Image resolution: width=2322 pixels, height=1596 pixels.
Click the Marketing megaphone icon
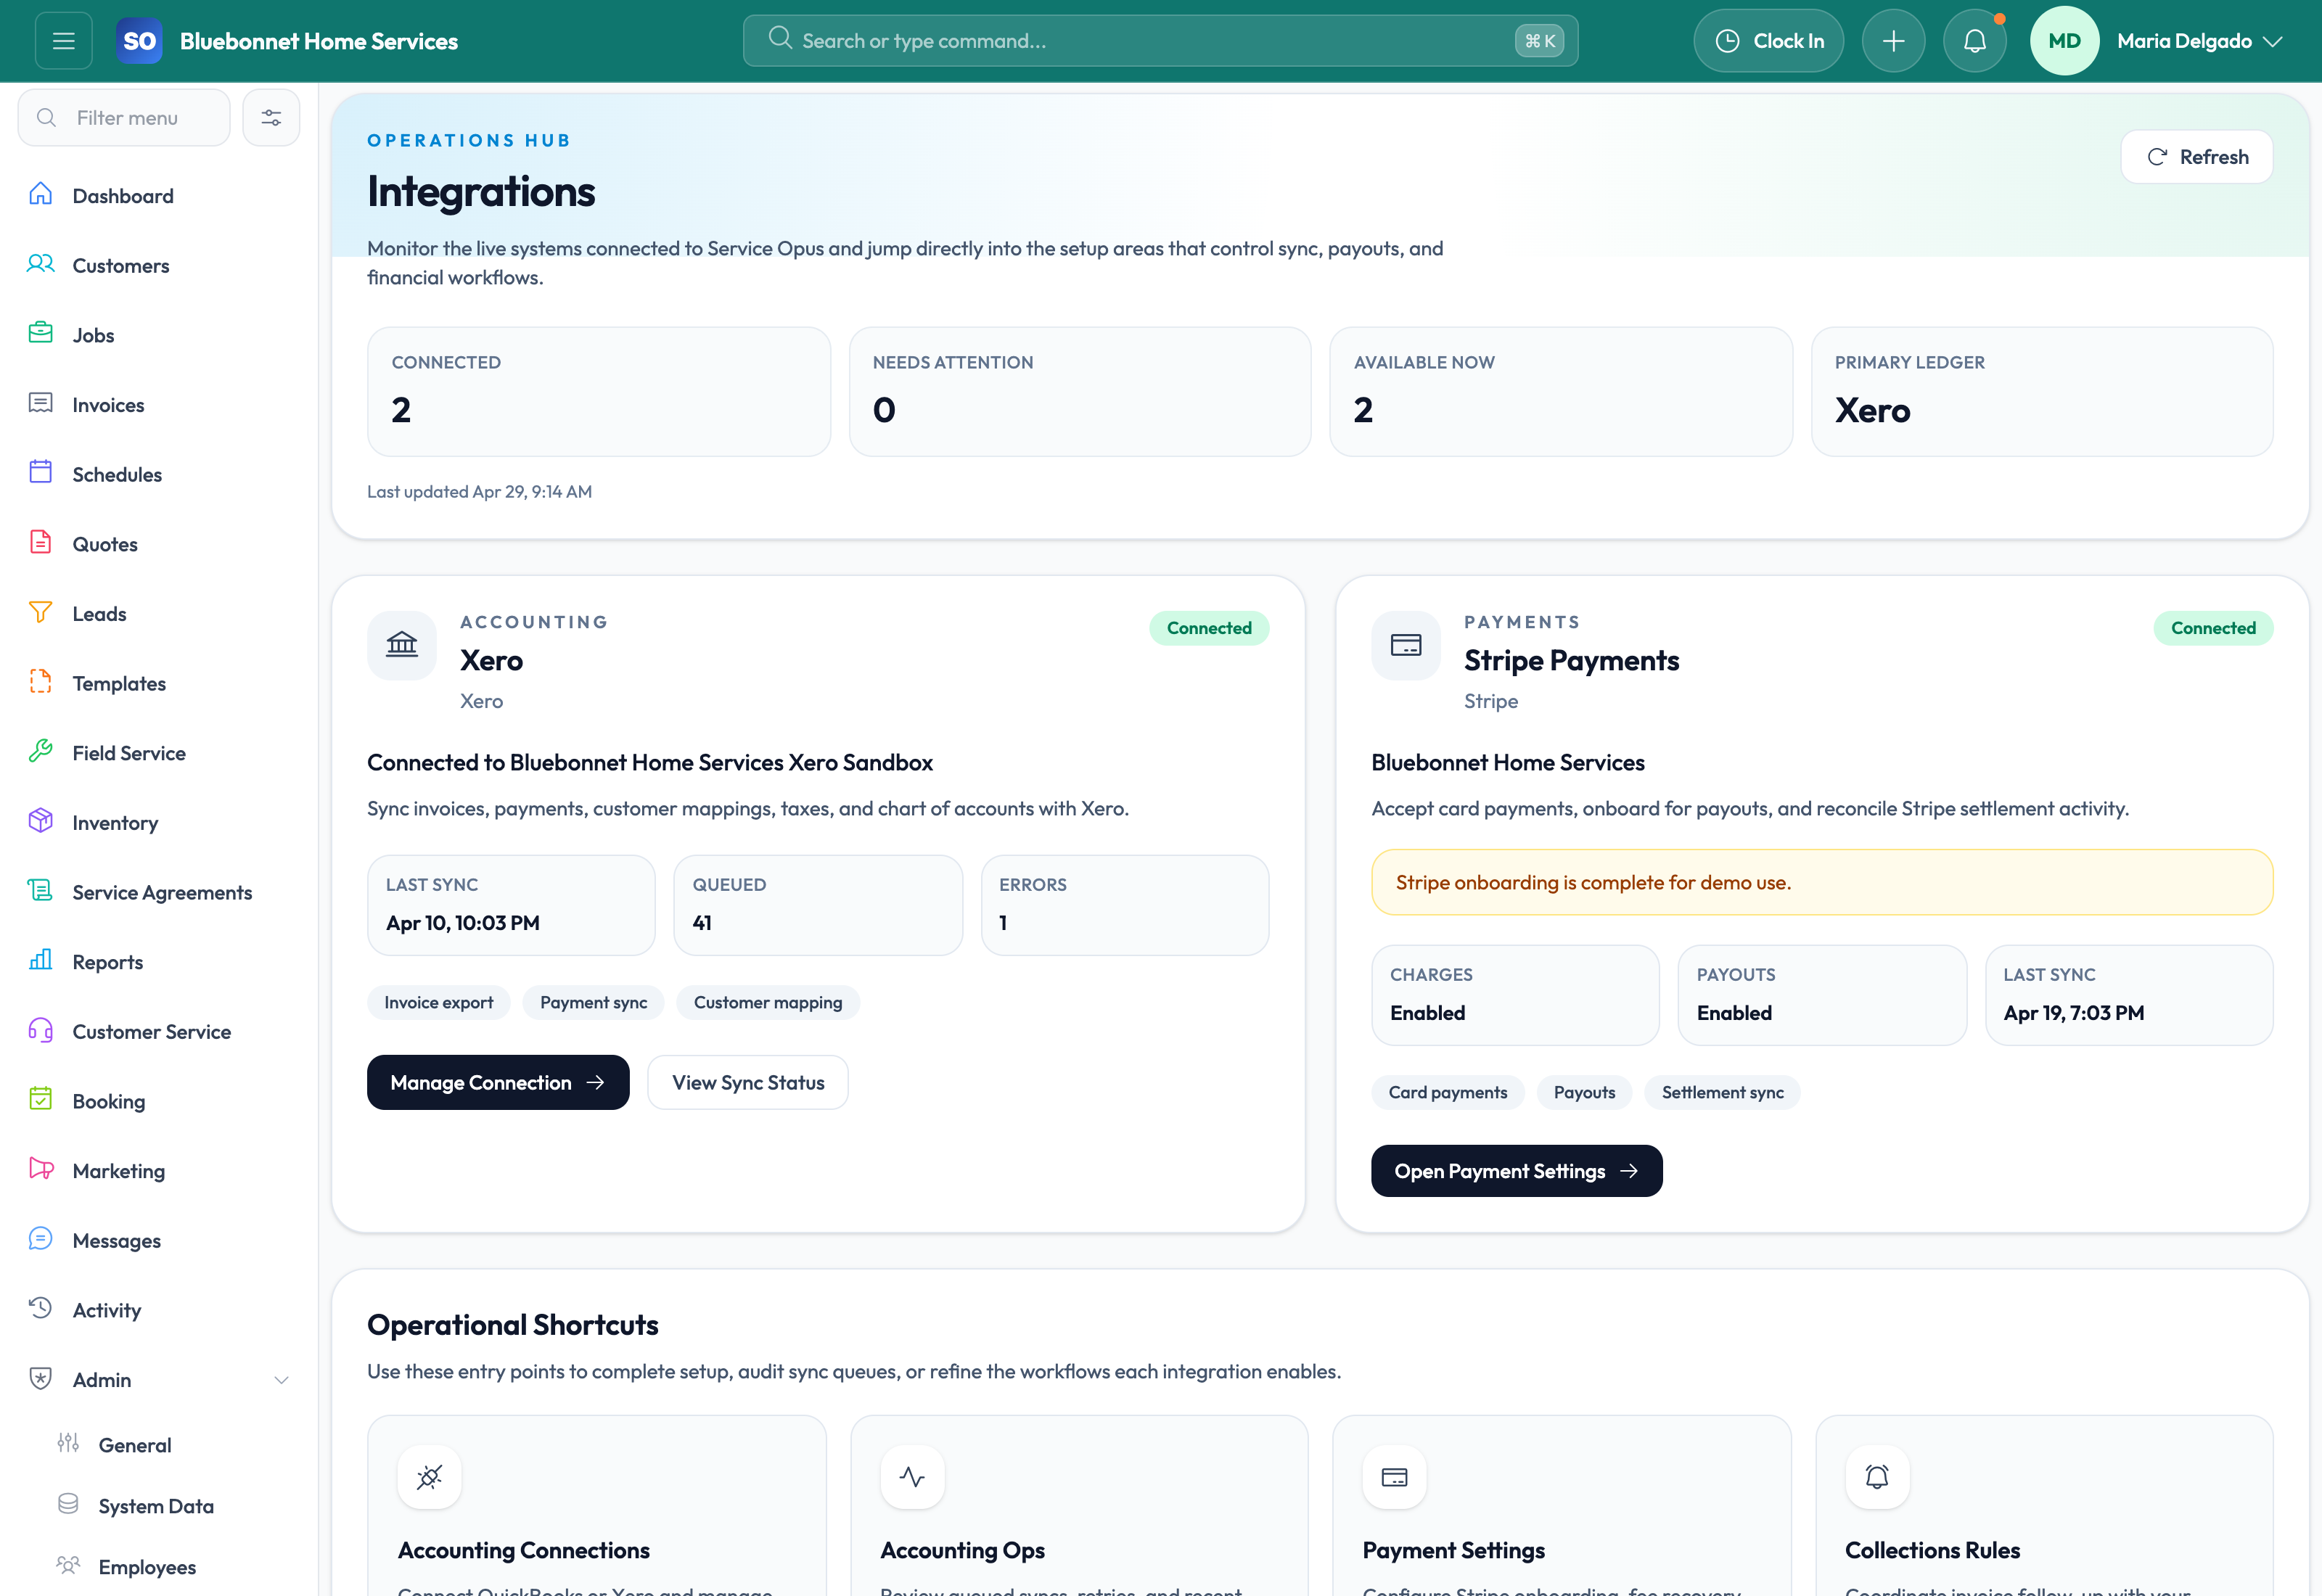click(x=41, y=1169)
